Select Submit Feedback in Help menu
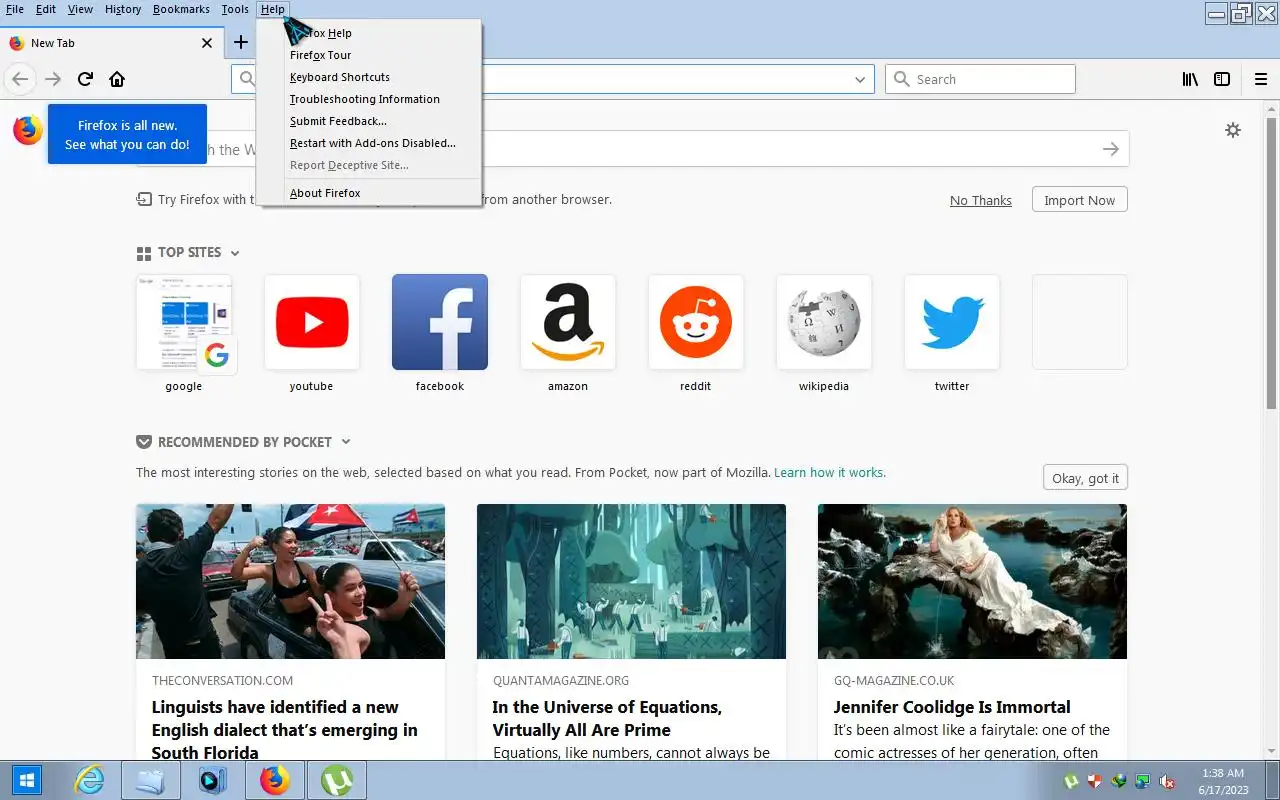Viewport: 1280px width, 800px height. coord(370,121)
